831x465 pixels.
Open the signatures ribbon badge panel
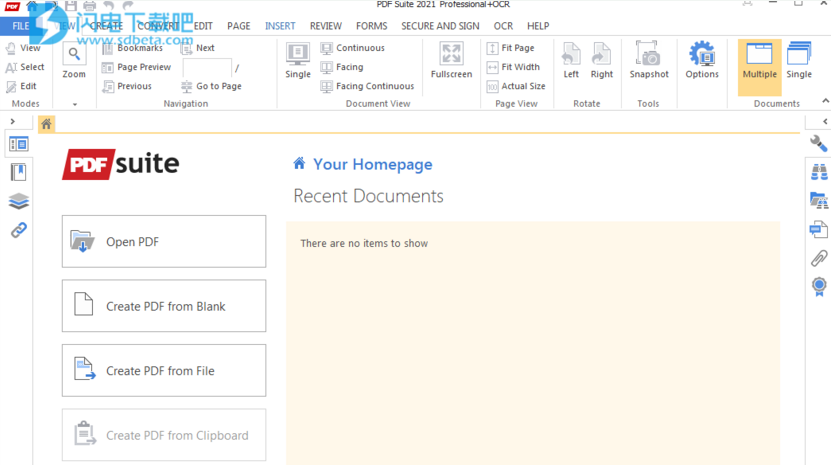click(819, 287)
